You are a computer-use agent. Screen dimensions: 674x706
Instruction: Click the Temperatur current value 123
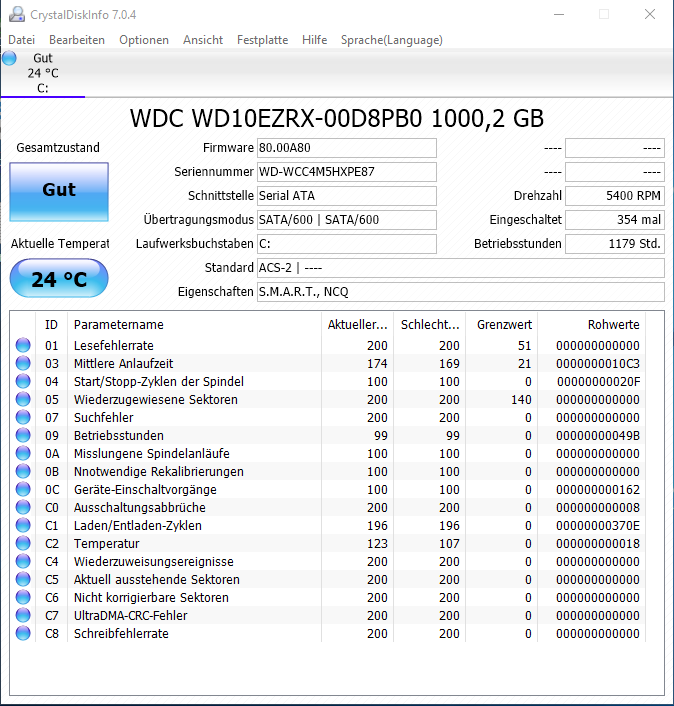(x=377, y=543)
